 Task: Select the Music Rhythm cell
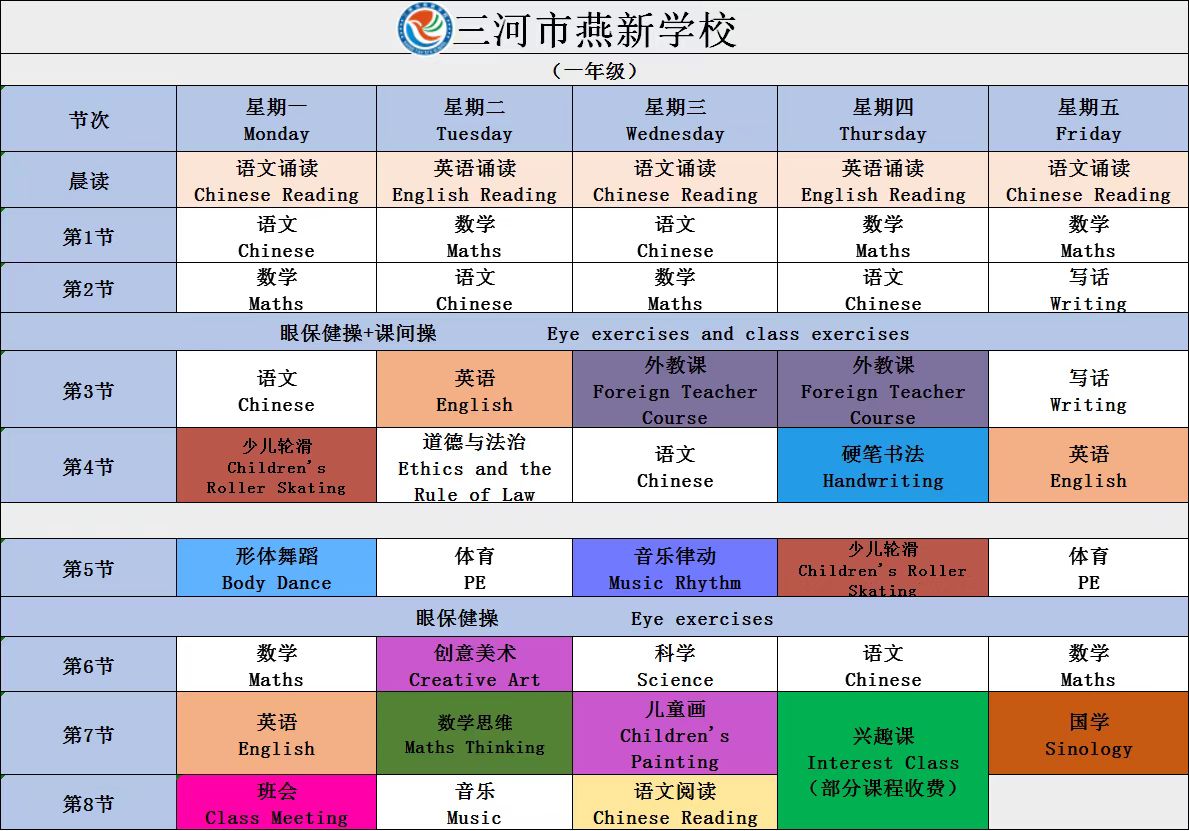click(674, 569)
